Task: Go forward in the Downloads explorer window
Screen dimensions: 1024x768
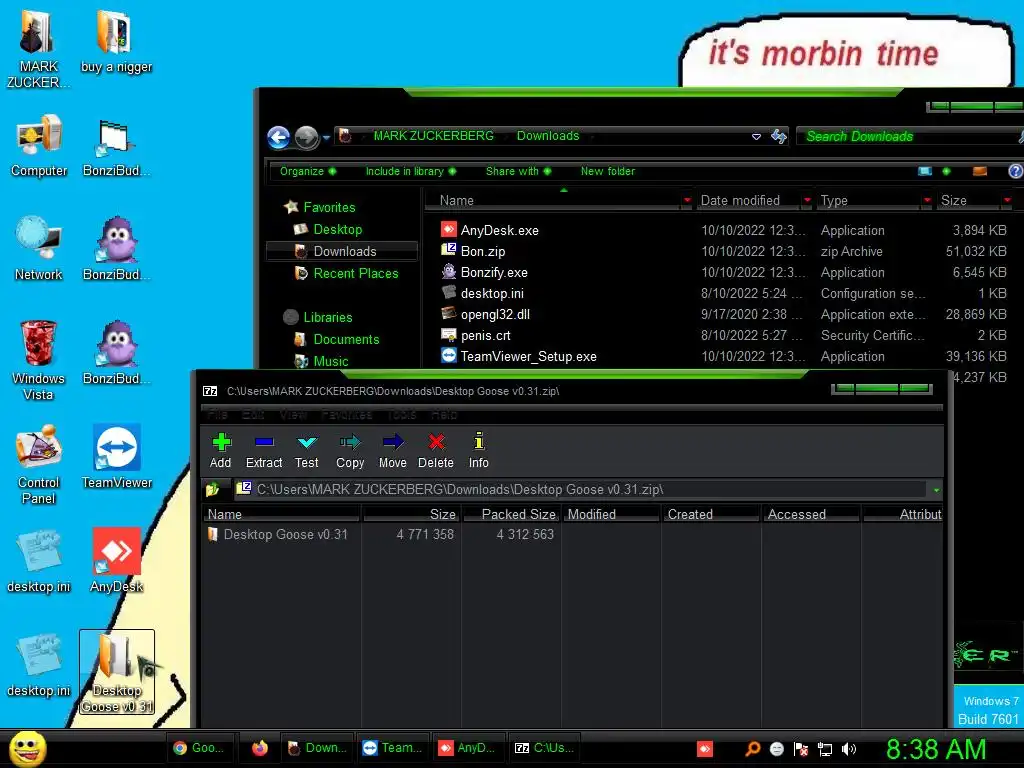Action: click(306, 137)
